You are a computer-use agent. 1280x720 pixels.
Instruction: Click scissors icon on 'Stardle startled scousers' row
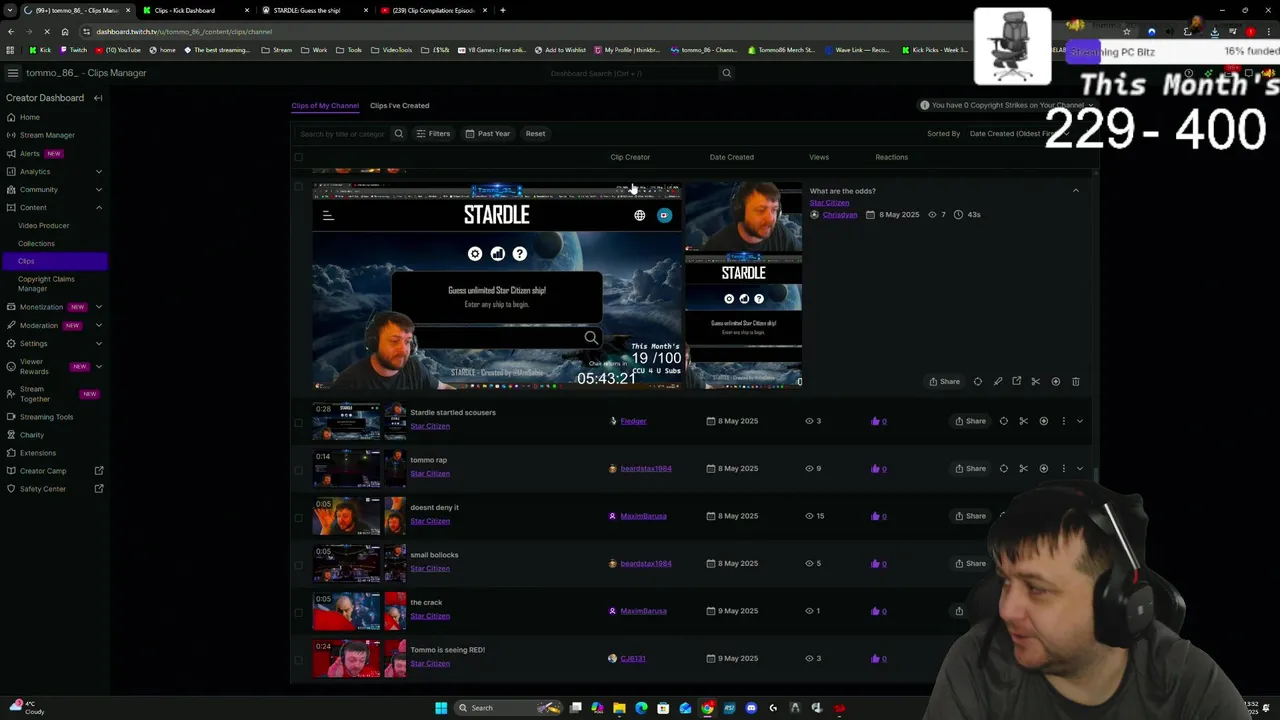pyautogui.click(x=1023, y=421)
